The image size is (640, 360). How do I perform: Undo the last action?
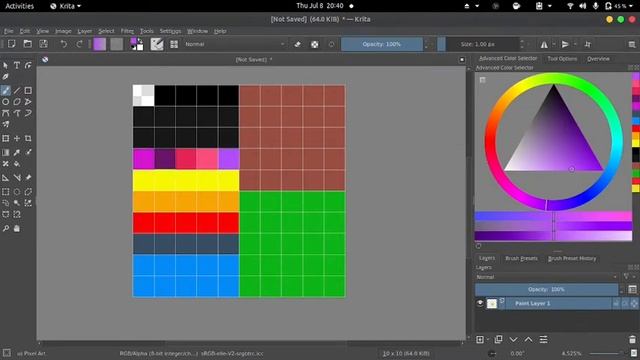pos(64,44)
